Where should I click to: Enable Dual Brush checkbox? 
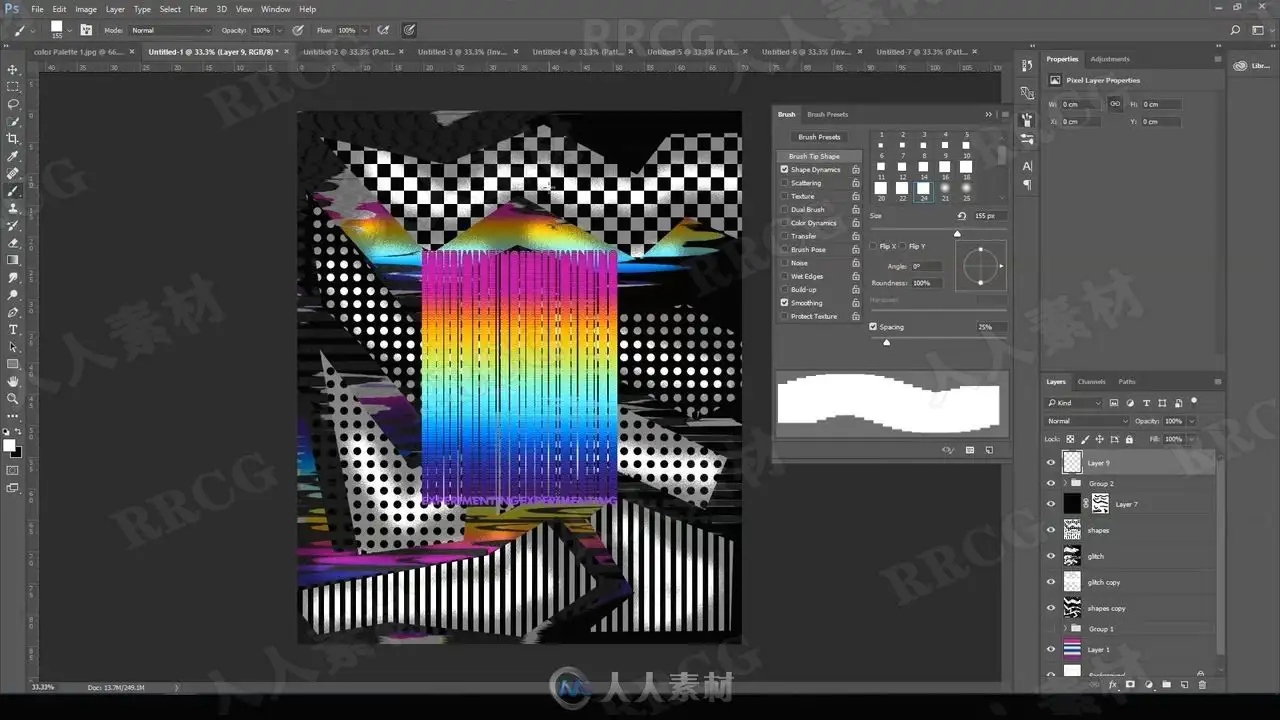[784, 210]
